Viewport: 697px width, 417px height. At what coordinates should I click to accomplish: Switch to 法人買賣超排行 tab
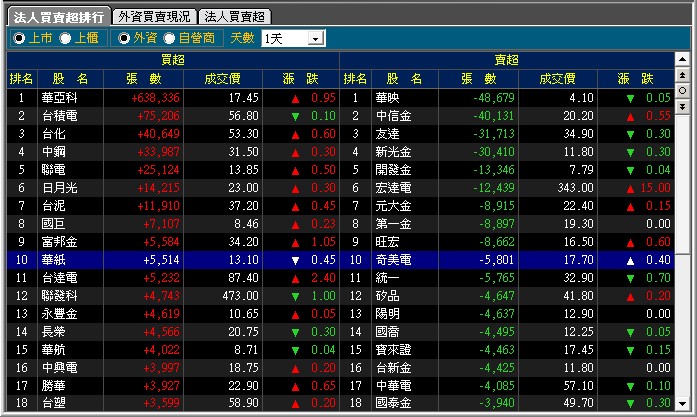pyautogui.click(x=59, y=17)
